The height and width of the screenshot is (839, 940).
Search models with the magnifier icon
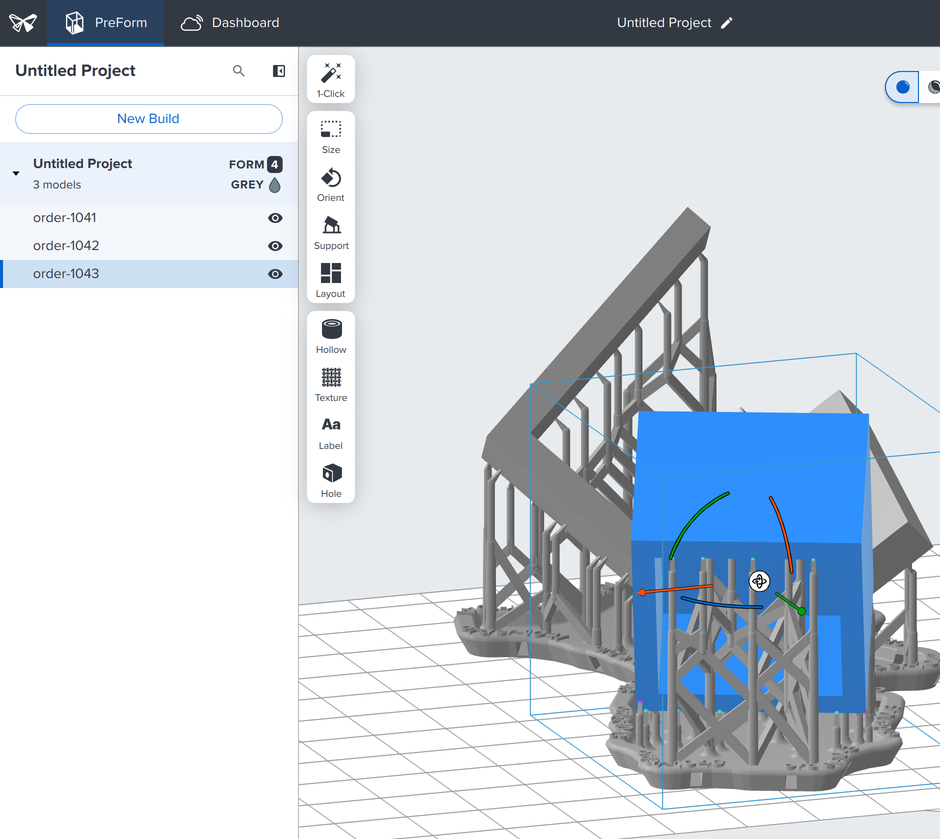pos(239,71)
